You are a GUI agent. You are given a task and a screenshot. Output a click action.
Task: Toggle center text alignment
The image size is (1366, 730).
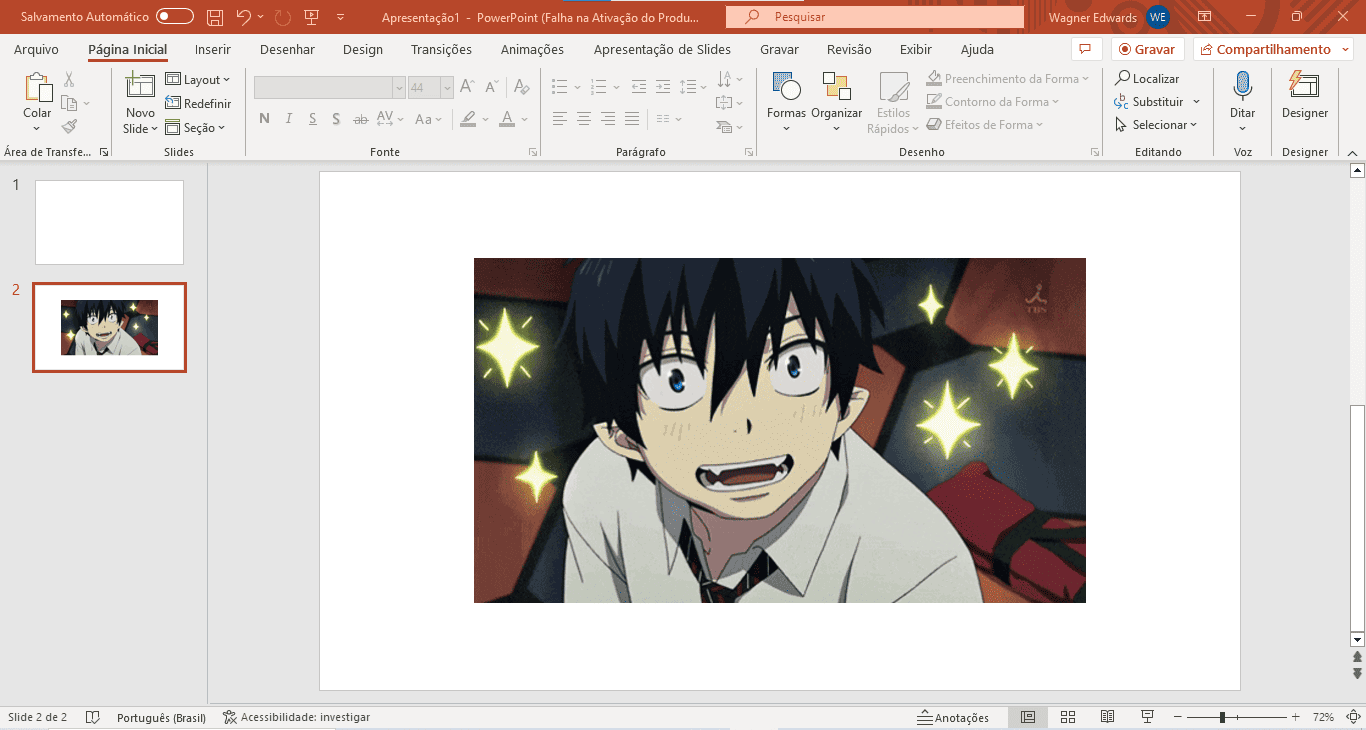coord(583,119)
